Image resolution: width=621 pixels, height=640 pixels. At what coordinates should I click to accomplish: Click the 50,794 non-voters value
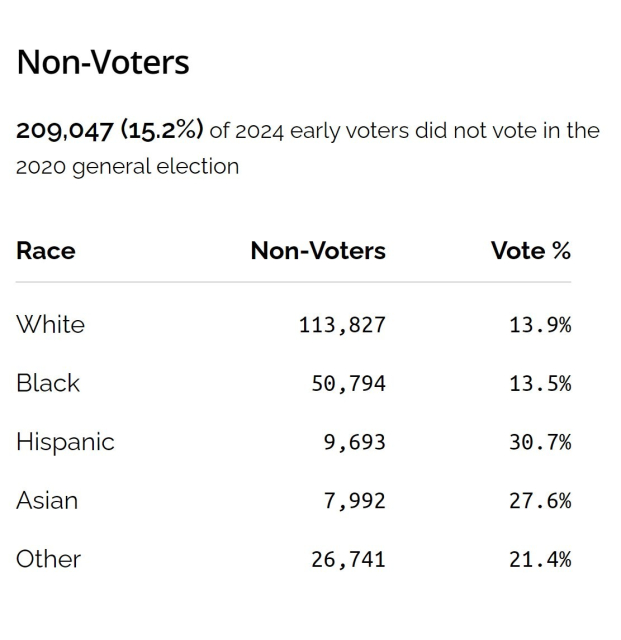coord(347,383)
